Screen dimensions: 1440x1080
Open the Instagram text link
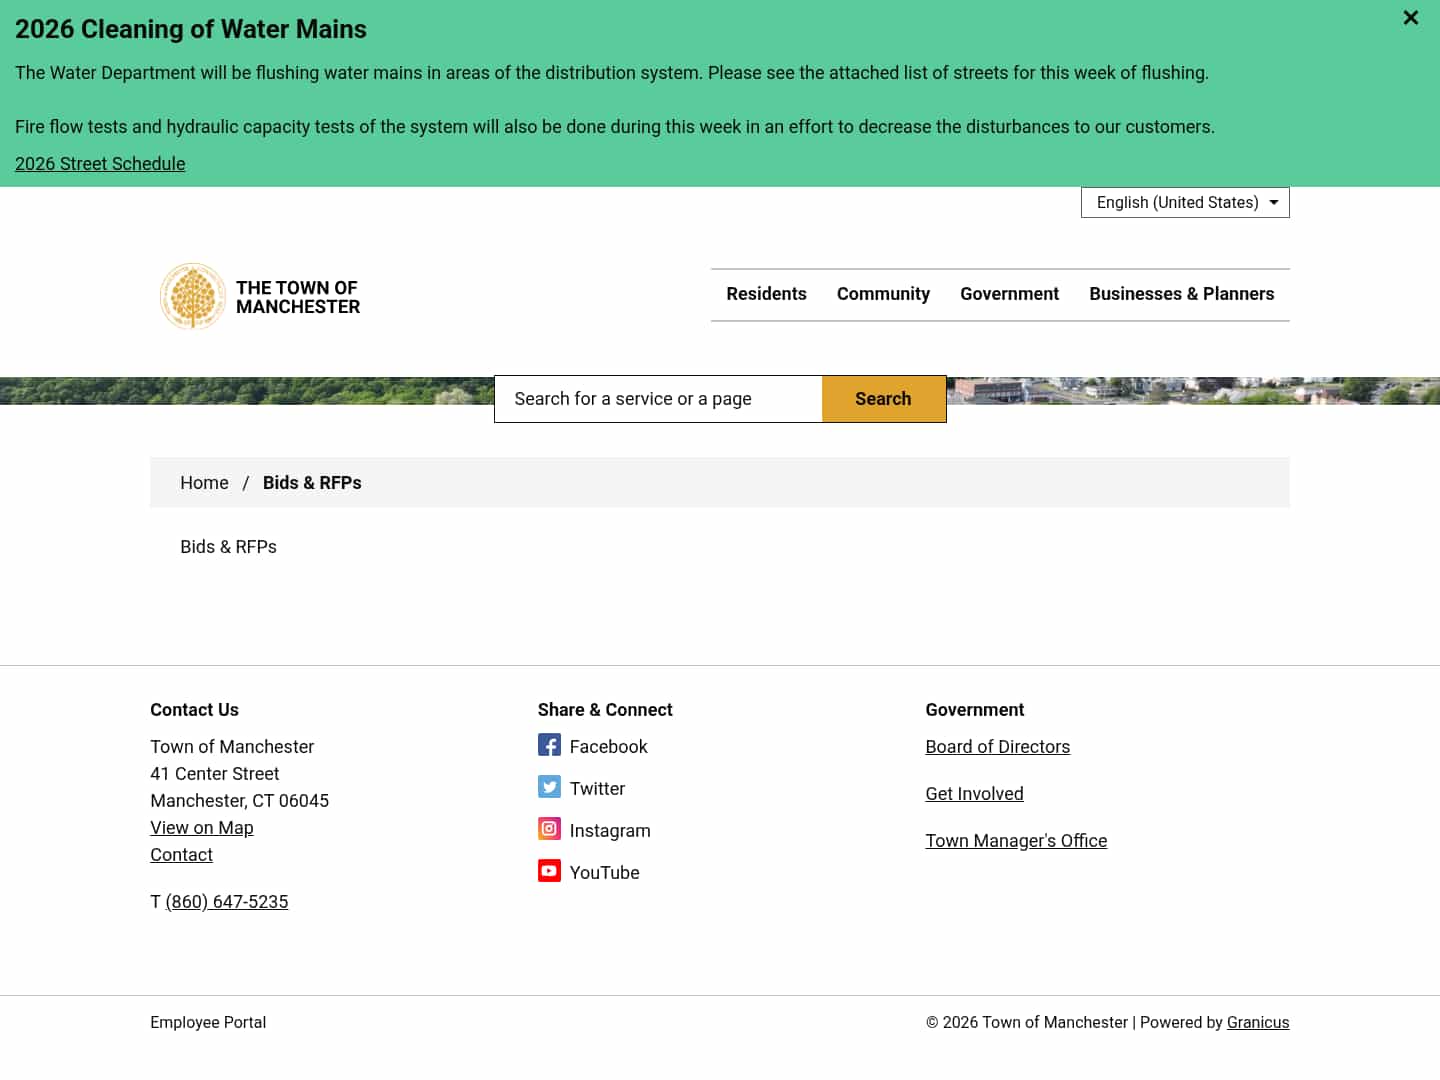coord(610,831)
